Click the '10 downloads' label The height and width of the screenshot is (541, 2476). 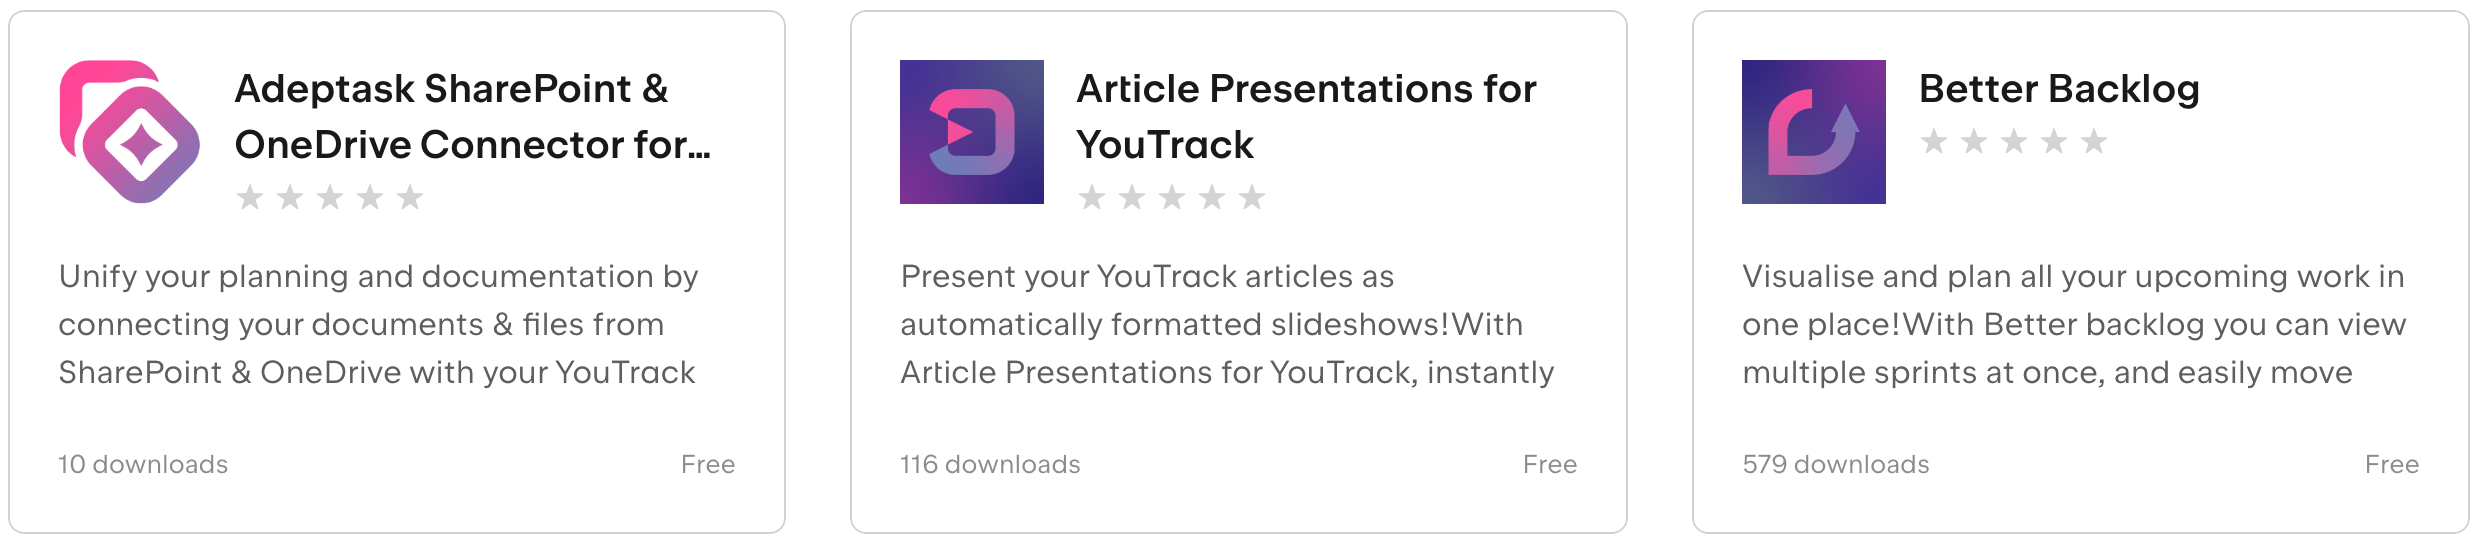point(143,464)
